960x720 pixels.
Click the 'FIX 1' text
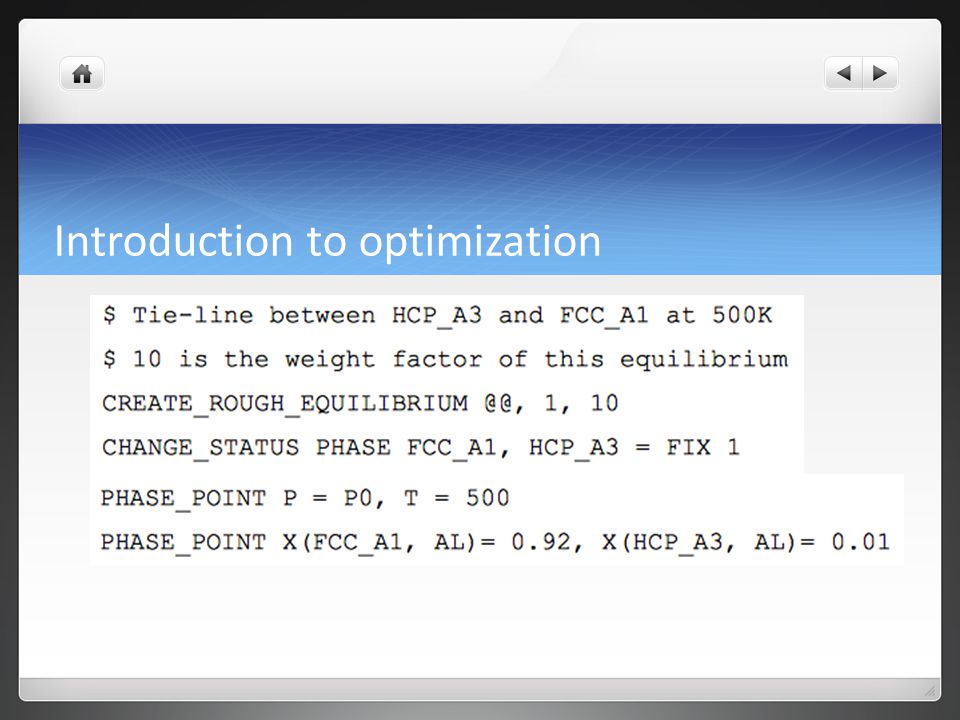703,447
